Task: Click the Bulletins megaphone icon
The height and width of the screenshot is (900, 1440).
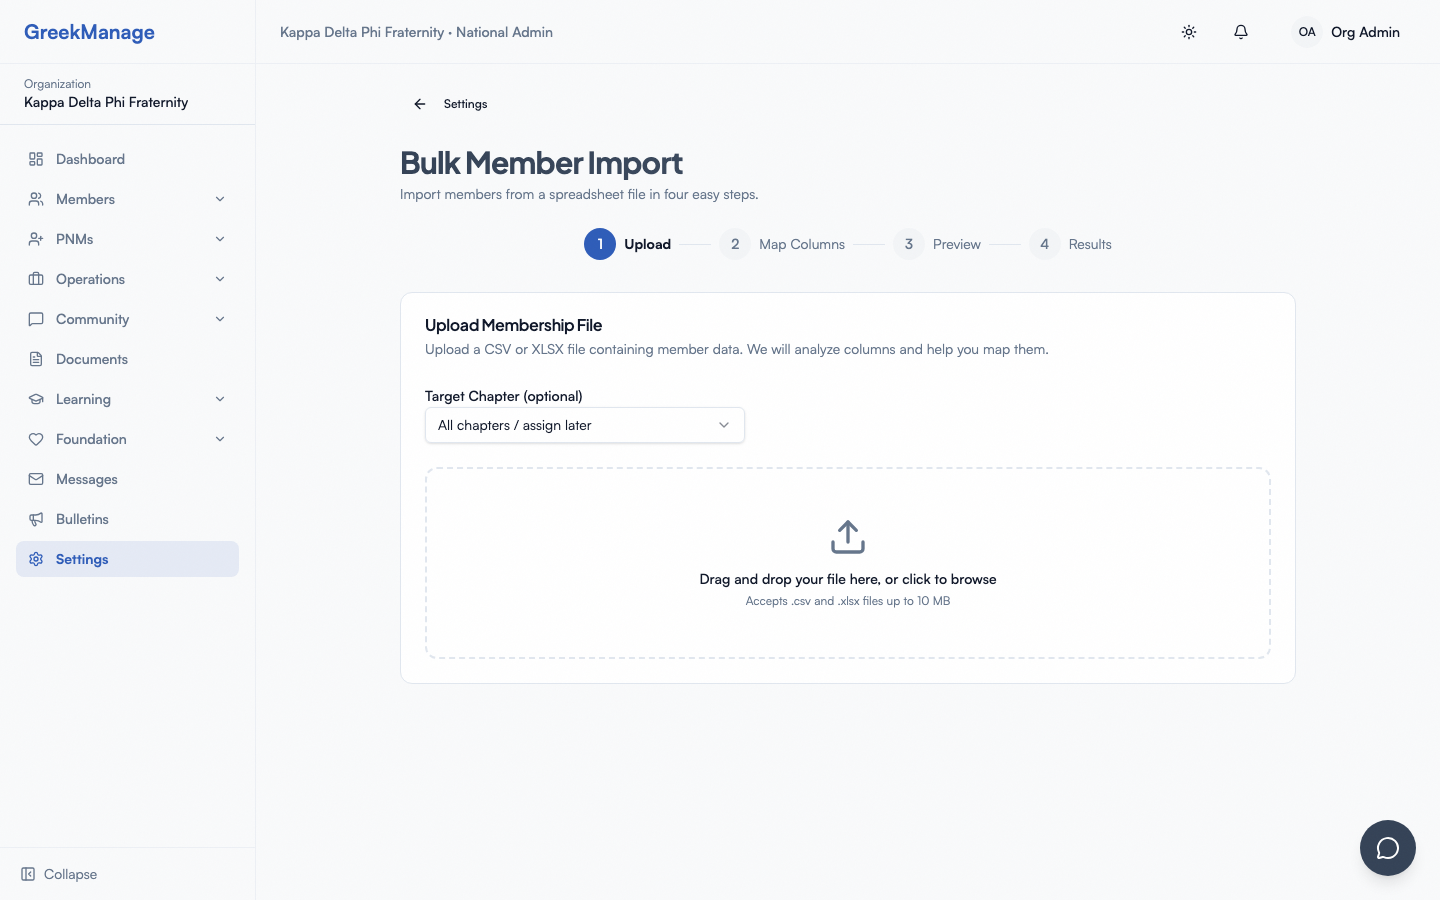Action: [36, 519]
